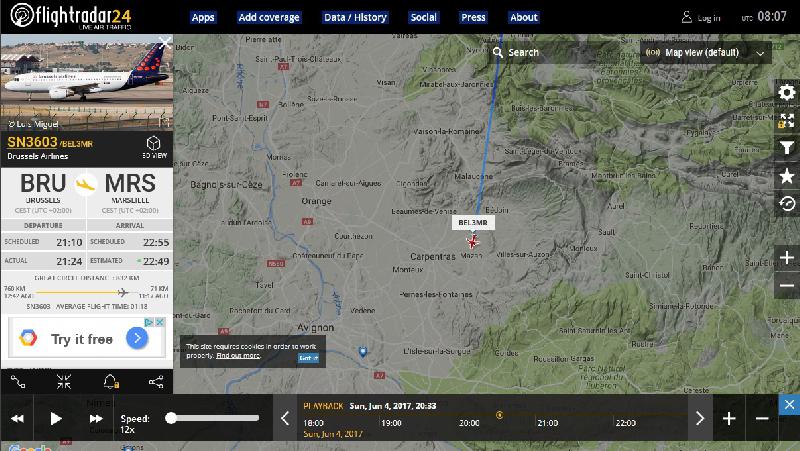800x451 pixels.
Task: Click the flight progress bar plane indicator
Action: [122, 292]
